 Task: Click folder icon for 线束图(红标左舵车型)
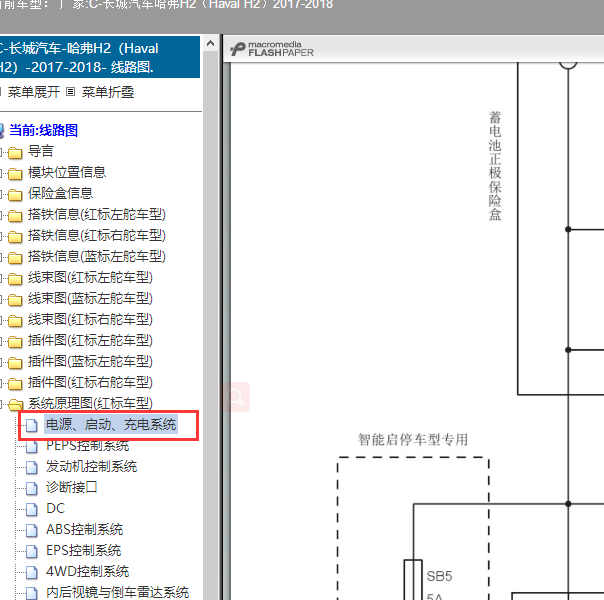[x=15, y=279]
